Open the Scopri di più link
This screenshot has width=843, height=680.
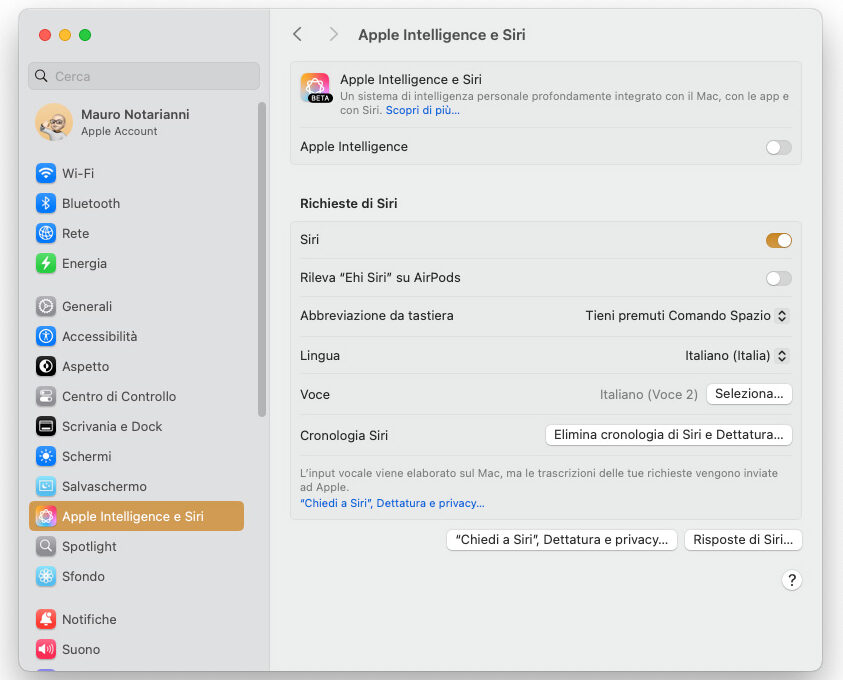422,110
